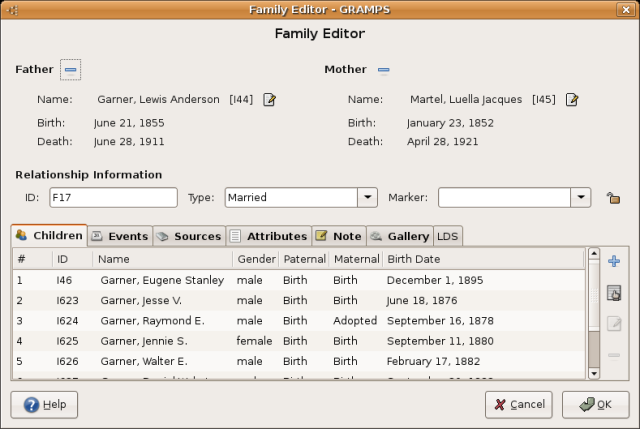This screenshot has height=429, width=640.
Task: Open Help for the Family Editor
Action: point(44,405)
